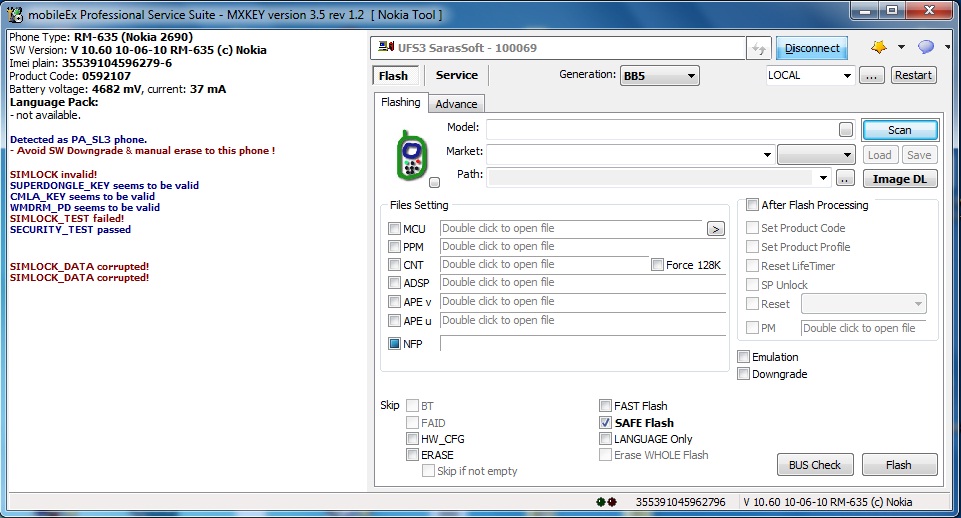This screenshot has width=961, height=518.
Task: Enable After Flash Processing checkbox
Action: coord(752,205)
